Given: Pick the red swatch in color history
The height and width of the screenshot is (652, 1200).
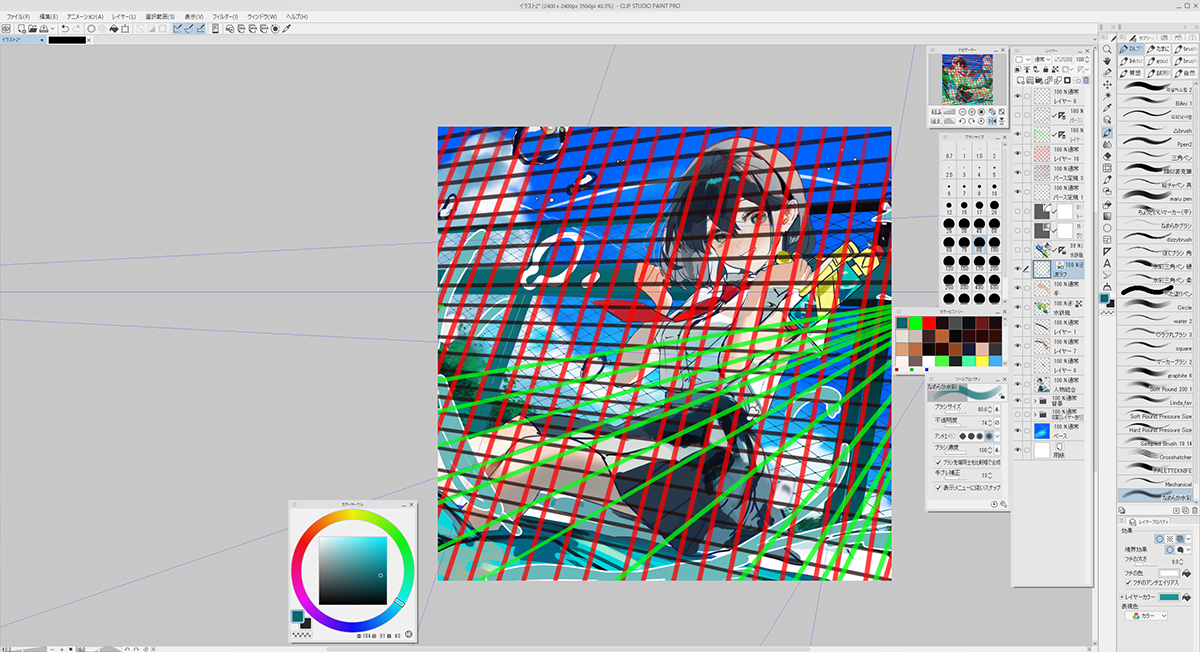Looking at the screenshot, I should (929, 323).
